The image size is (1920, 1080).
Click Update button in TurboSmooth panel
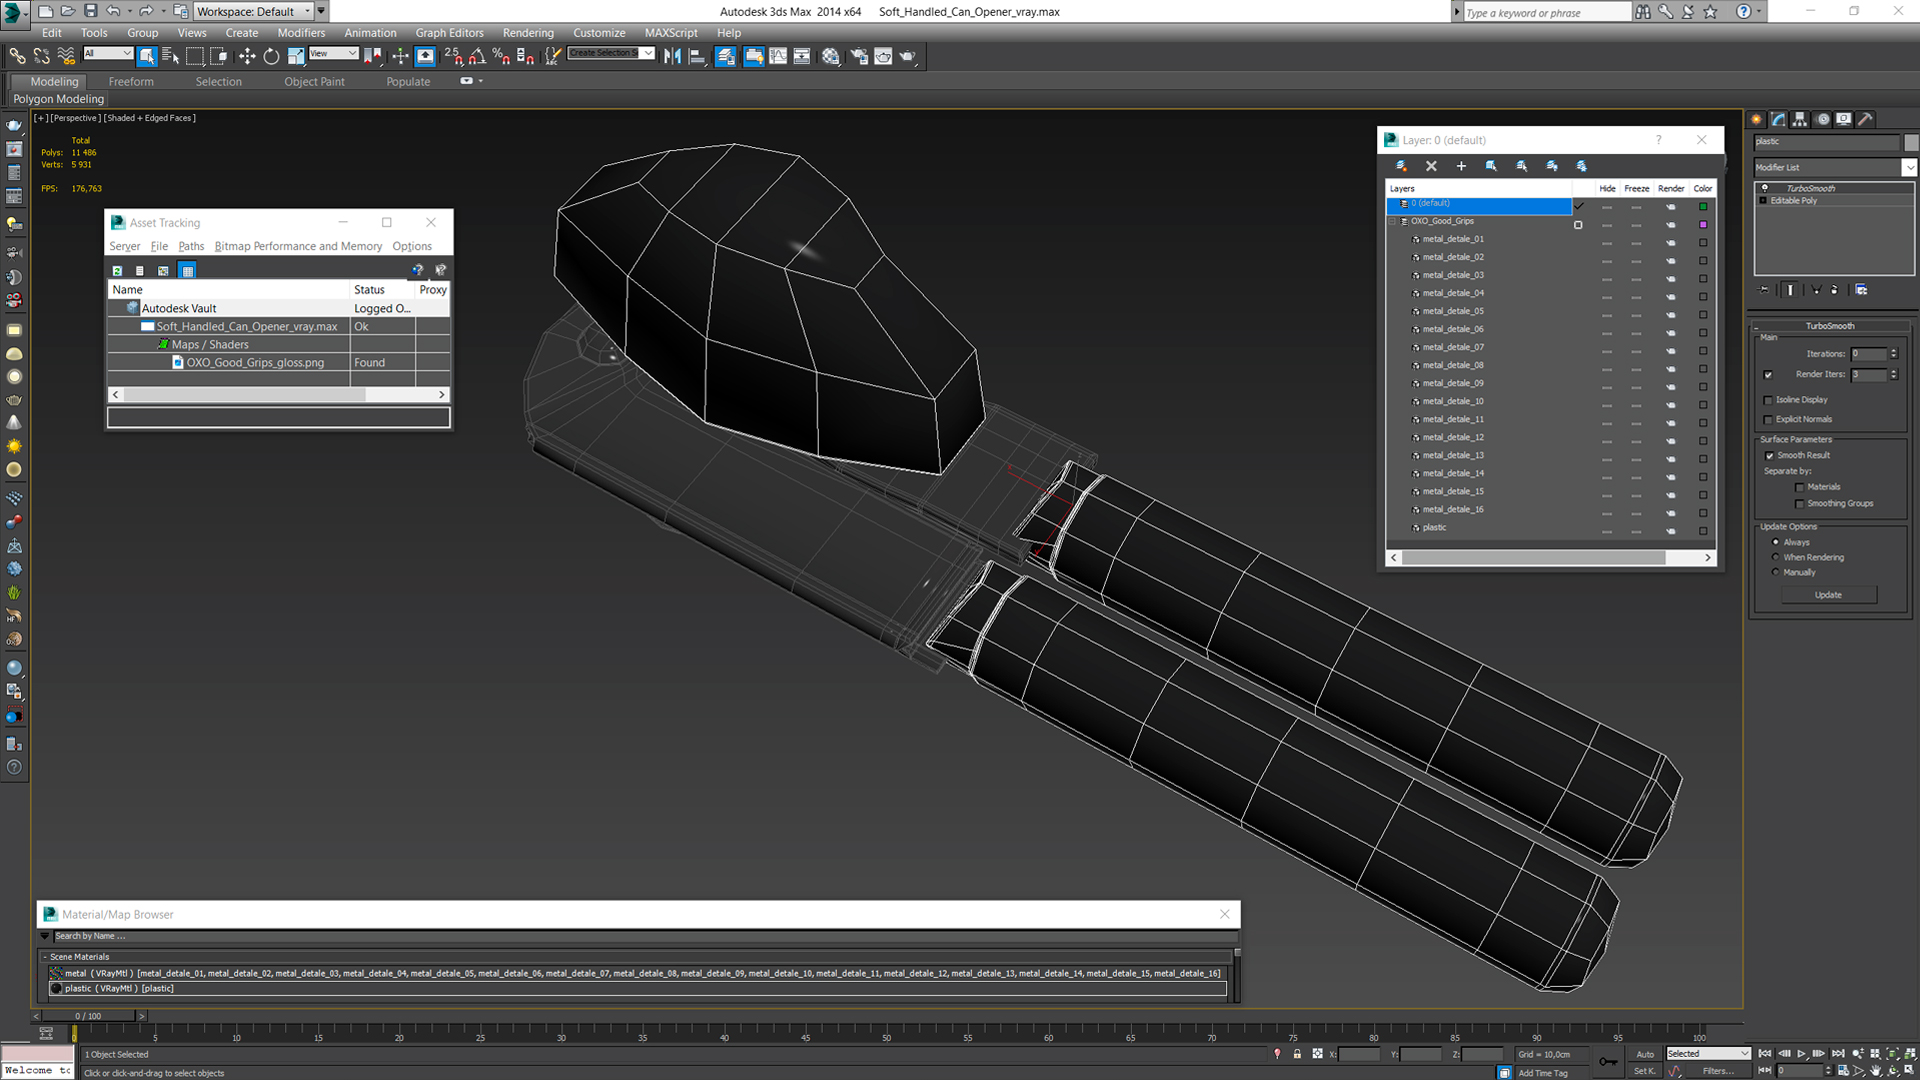point(1830,593)
